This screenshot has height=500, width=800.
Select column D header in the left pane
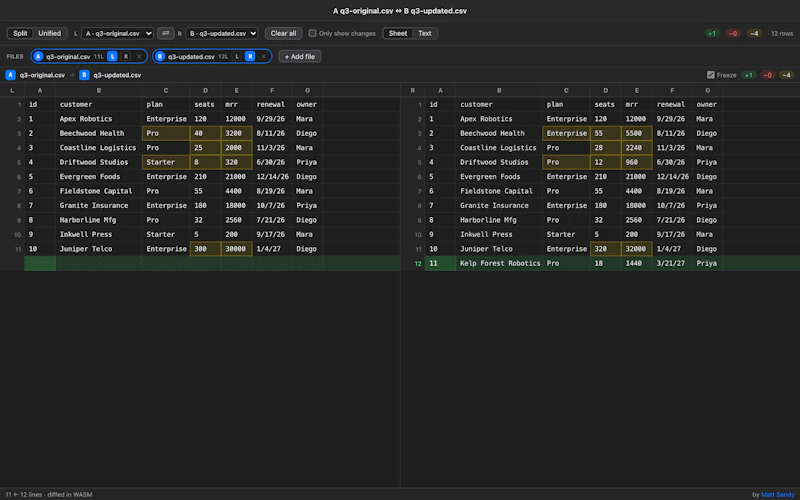pyautogui.click(x=205, y=90)
